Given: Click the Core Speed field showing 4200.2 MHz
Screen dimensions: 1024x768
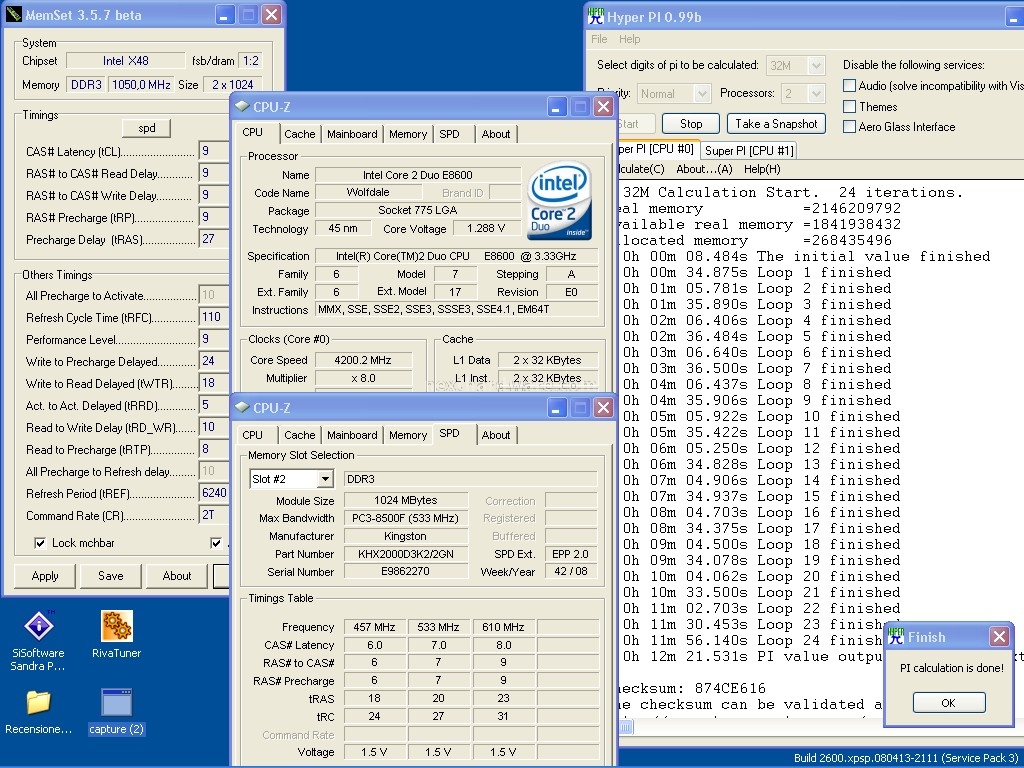Looking at the screenshot, I should [x=363, y=360].
